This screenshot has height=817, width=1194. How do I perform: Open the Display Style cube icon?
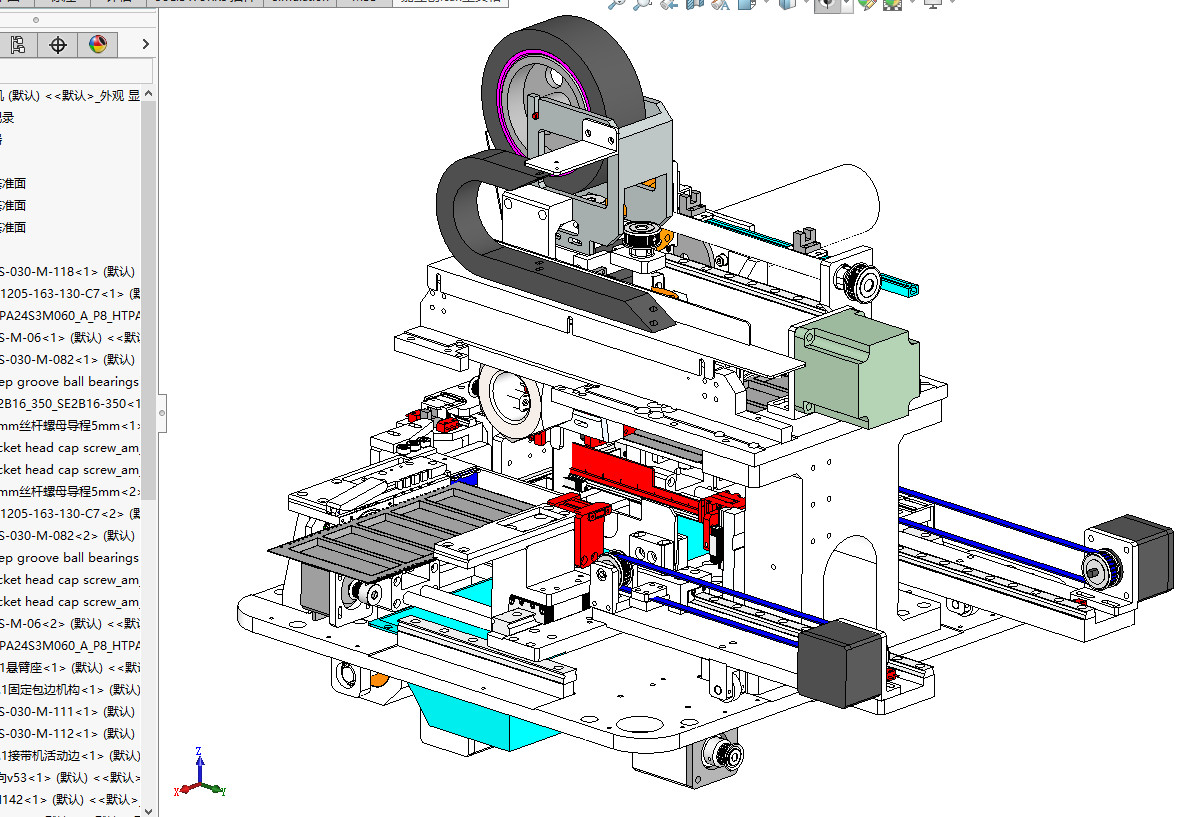point(786,3)
